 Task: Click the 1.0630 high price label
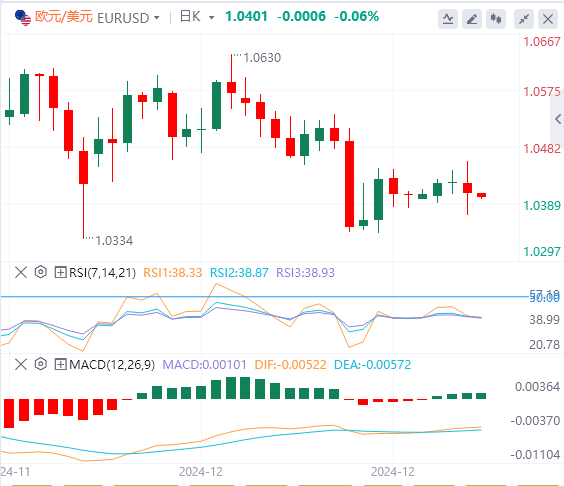point(262,58)
